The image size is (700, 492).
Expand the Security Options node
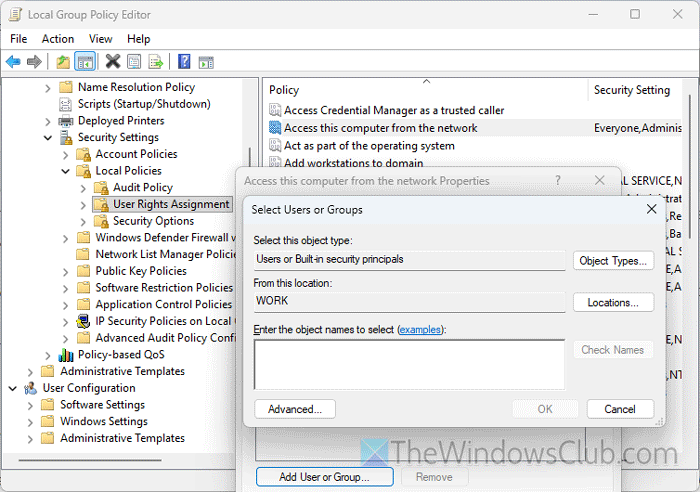[x=83, y=222]
